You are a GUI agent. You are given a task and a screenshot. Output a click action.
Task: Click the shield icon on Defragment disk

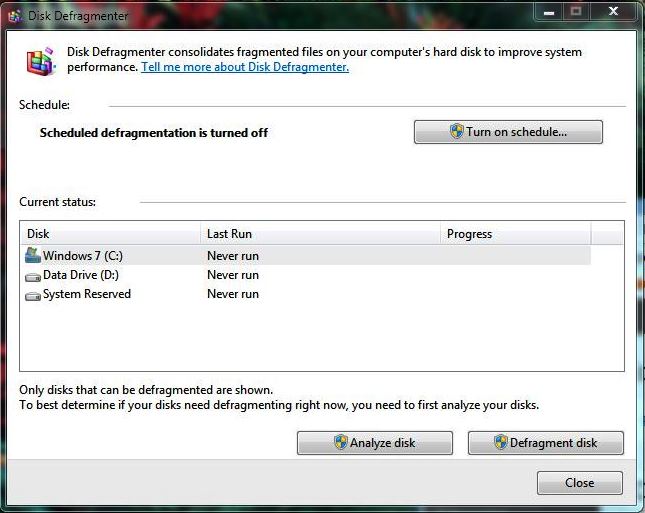(501, 442)
